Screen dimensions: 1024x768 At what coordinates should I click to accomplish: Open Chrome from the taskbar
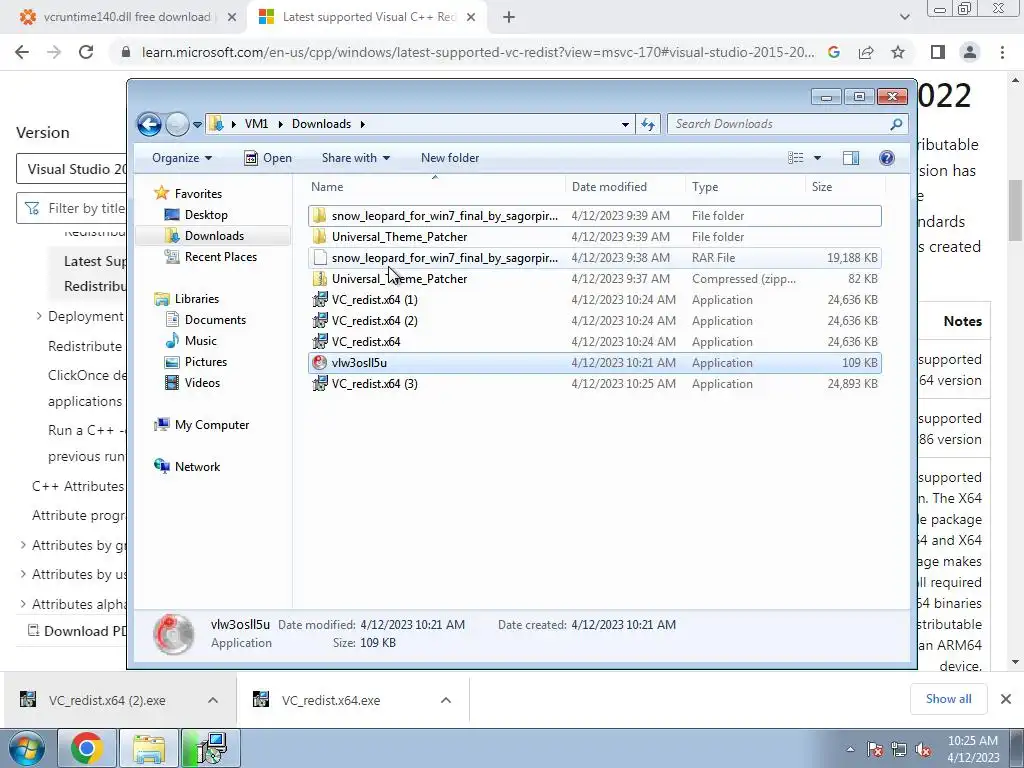click(87, 748)
